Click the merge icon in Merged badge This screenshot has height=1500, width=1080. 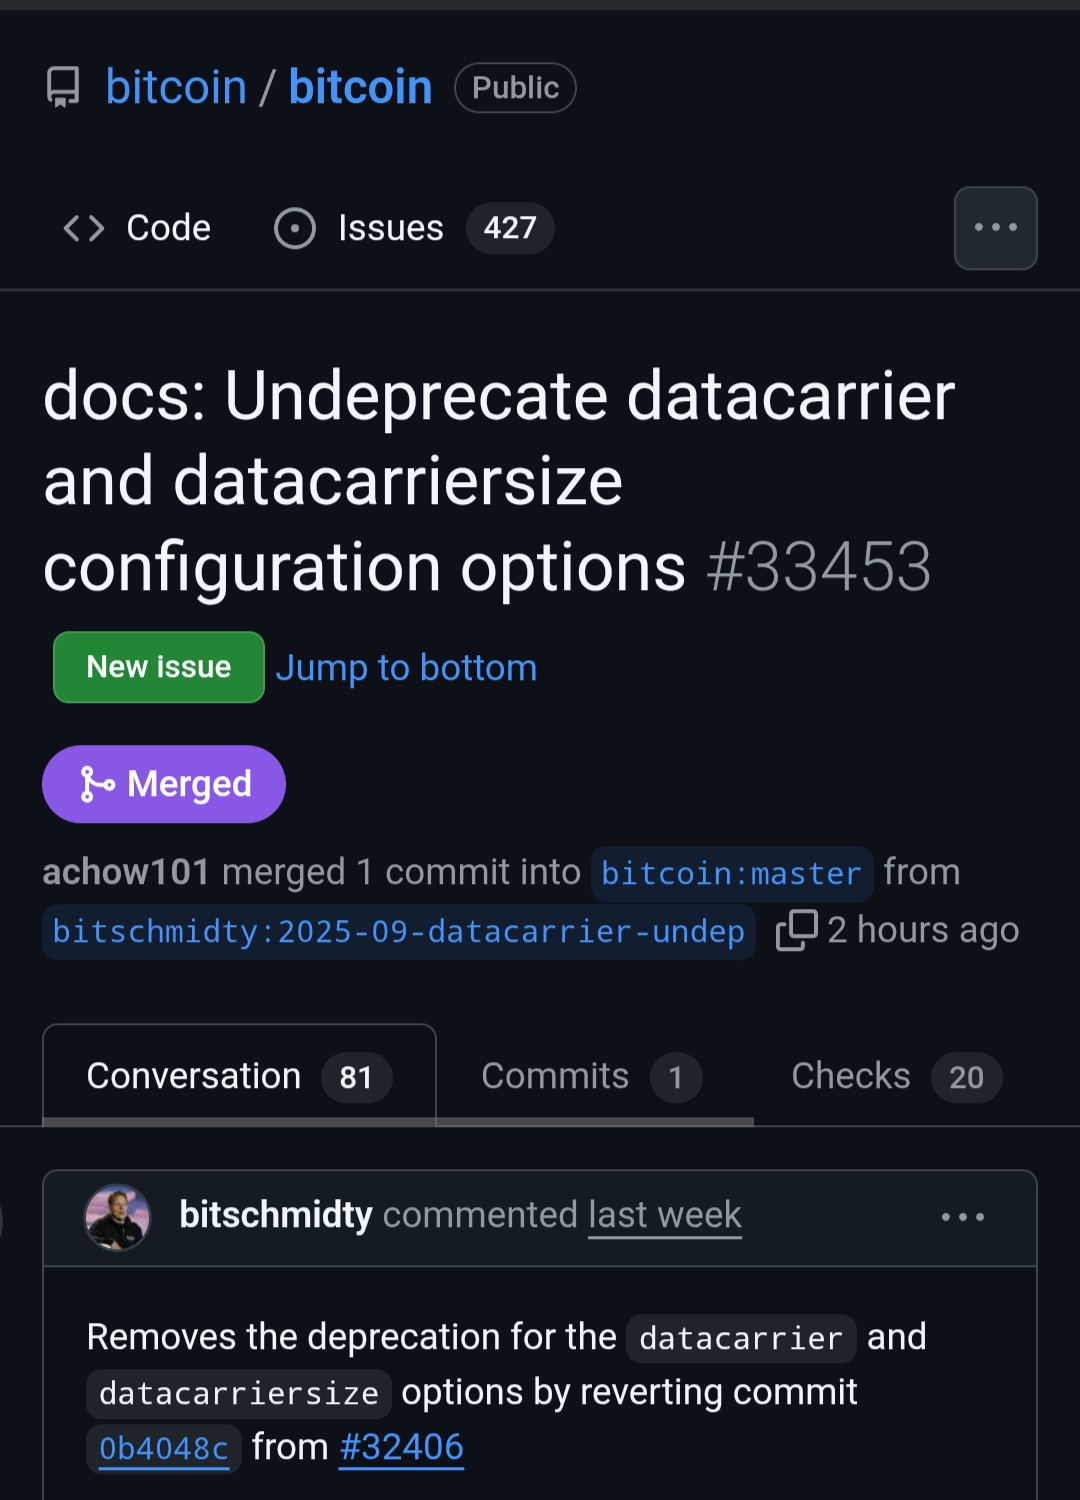(97, 784)
